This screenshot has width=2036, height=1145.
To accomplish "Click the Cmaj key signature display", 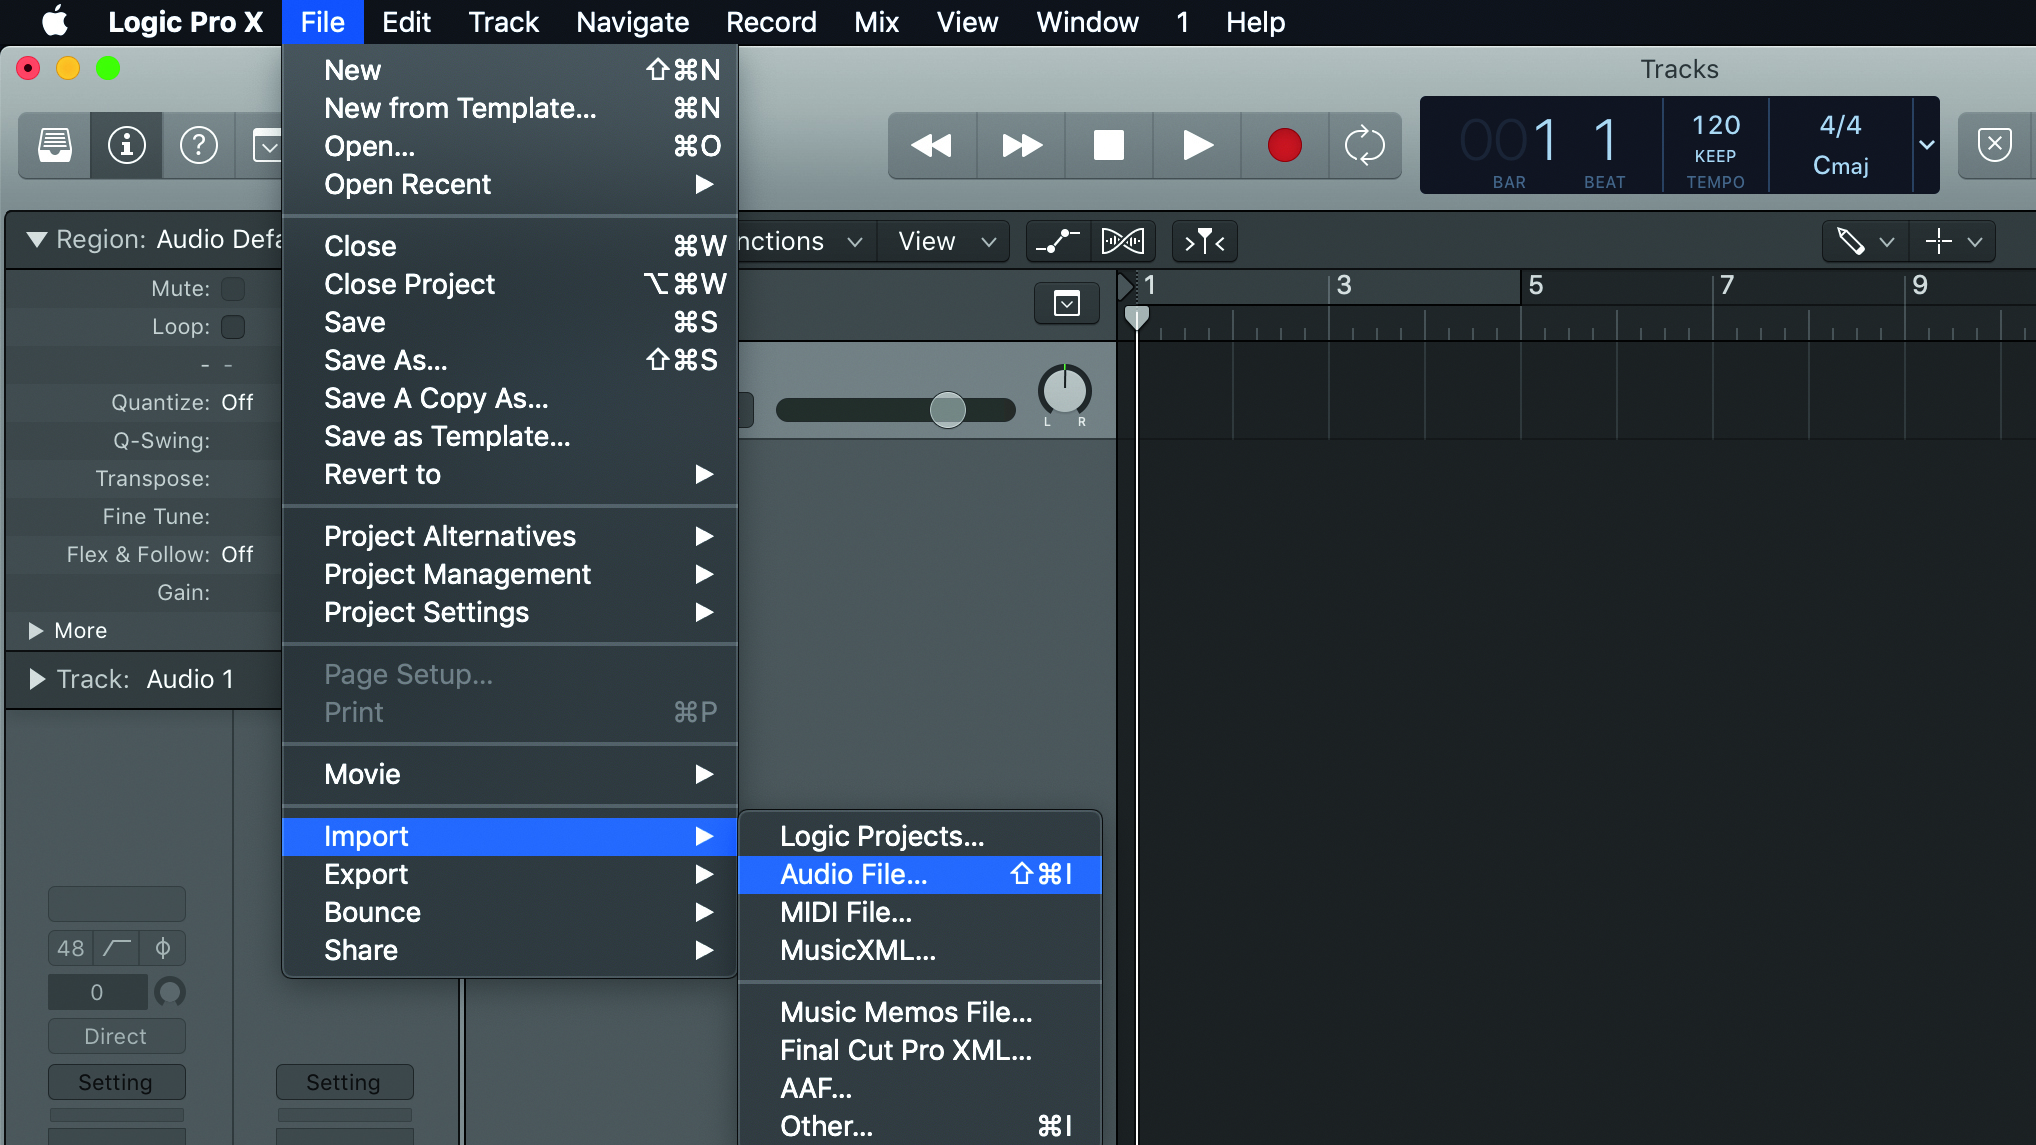I will [x=1840, y=166].
